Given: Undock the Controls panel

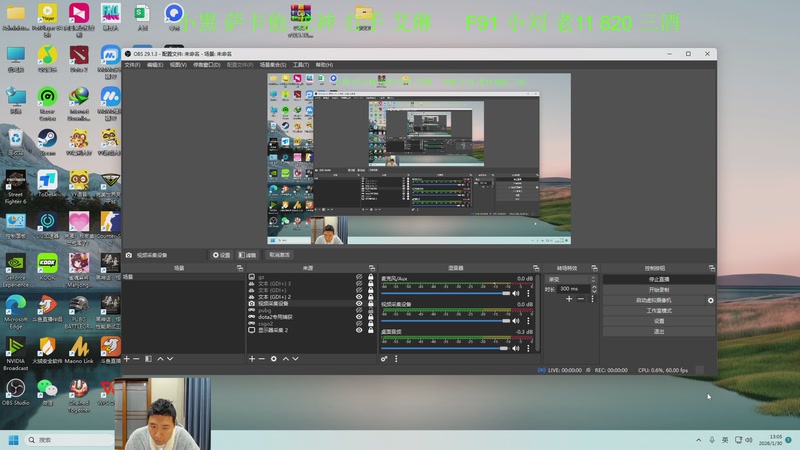Looking at the screenshot, I should 712,268.
